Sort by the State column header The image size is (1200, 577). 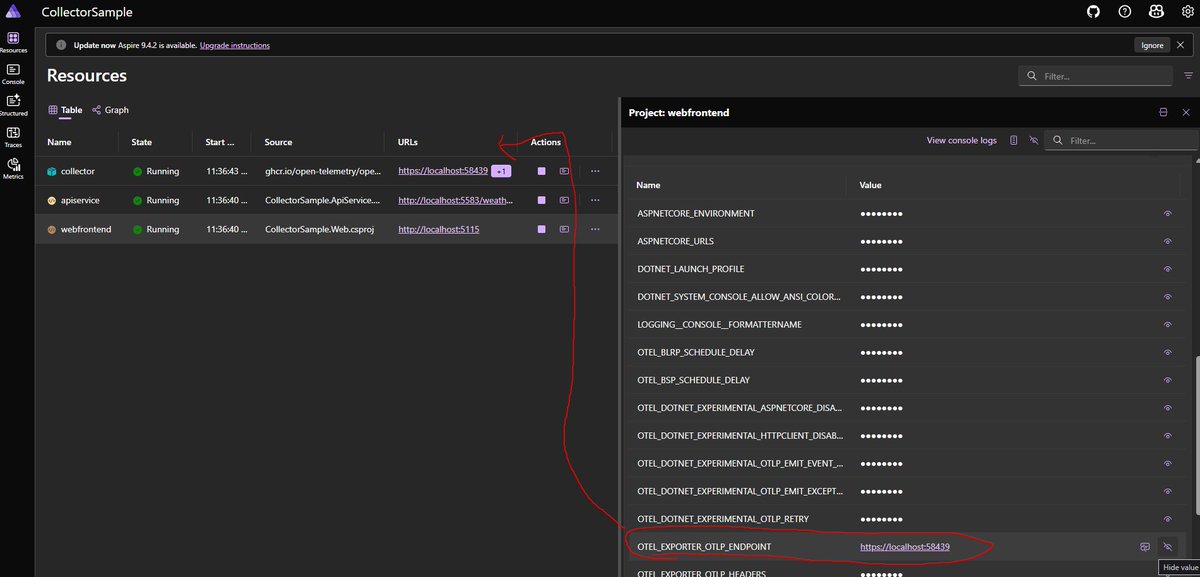click(x=142, y=142)
